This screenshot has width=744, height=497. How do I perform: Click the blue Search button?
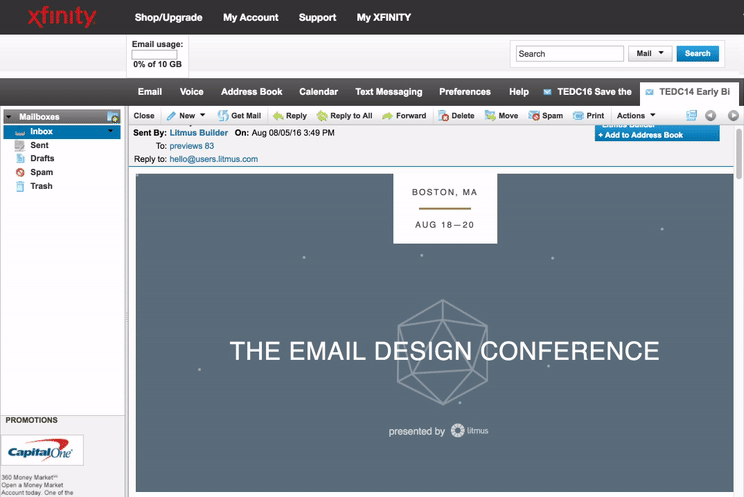[698, 54]
